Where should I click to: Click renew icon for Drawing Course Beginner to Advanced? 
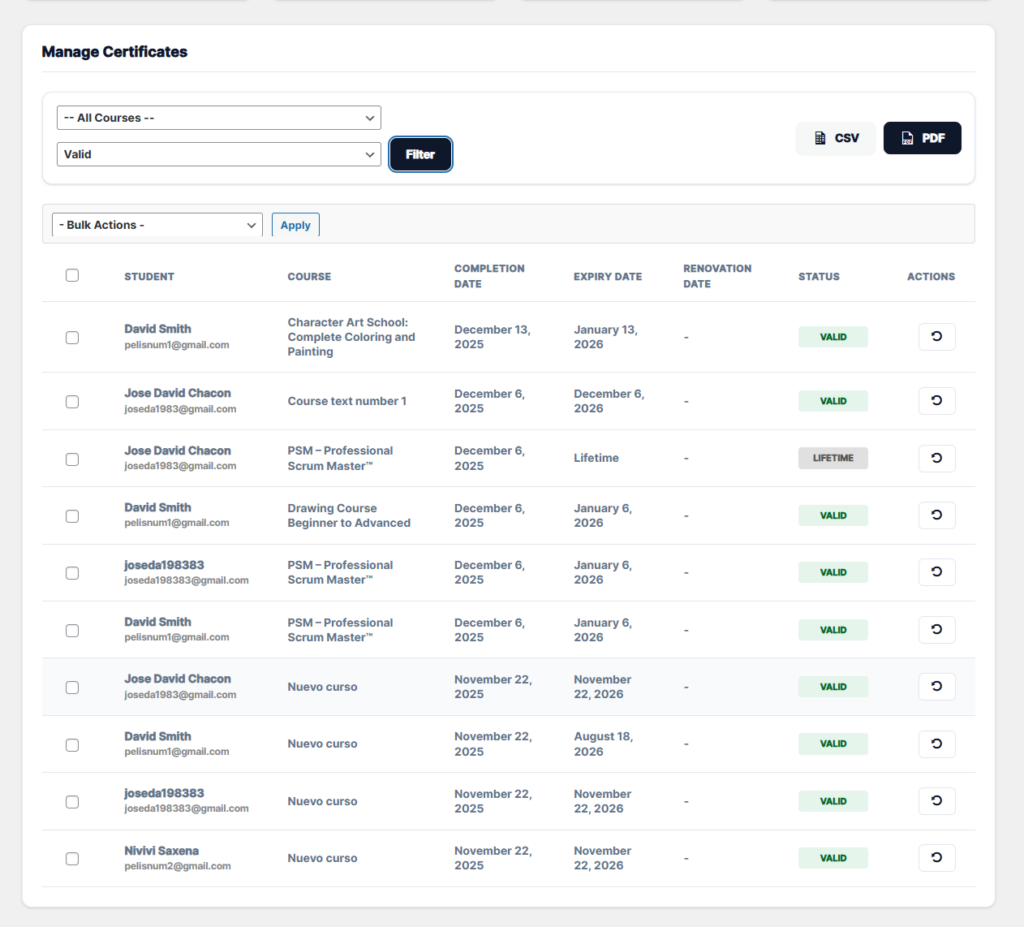tap(936, 515)
